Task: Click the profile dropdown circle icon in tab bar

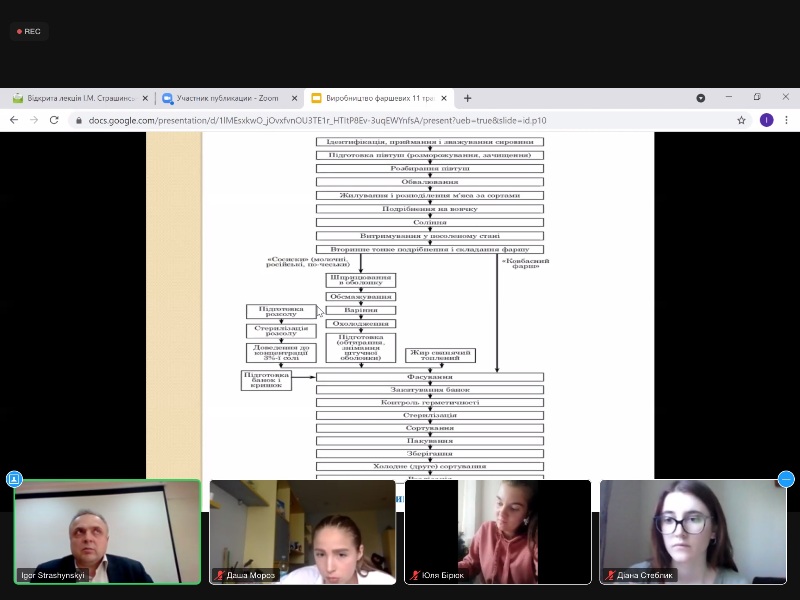Action: coord(701,98)
